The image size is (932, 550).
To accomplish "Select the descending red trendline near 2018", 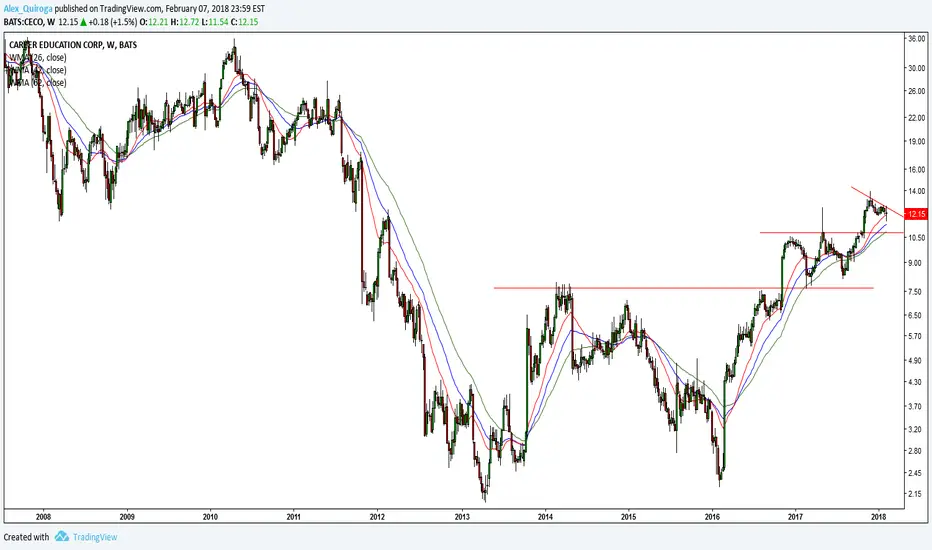I will [x=877, y=203].
